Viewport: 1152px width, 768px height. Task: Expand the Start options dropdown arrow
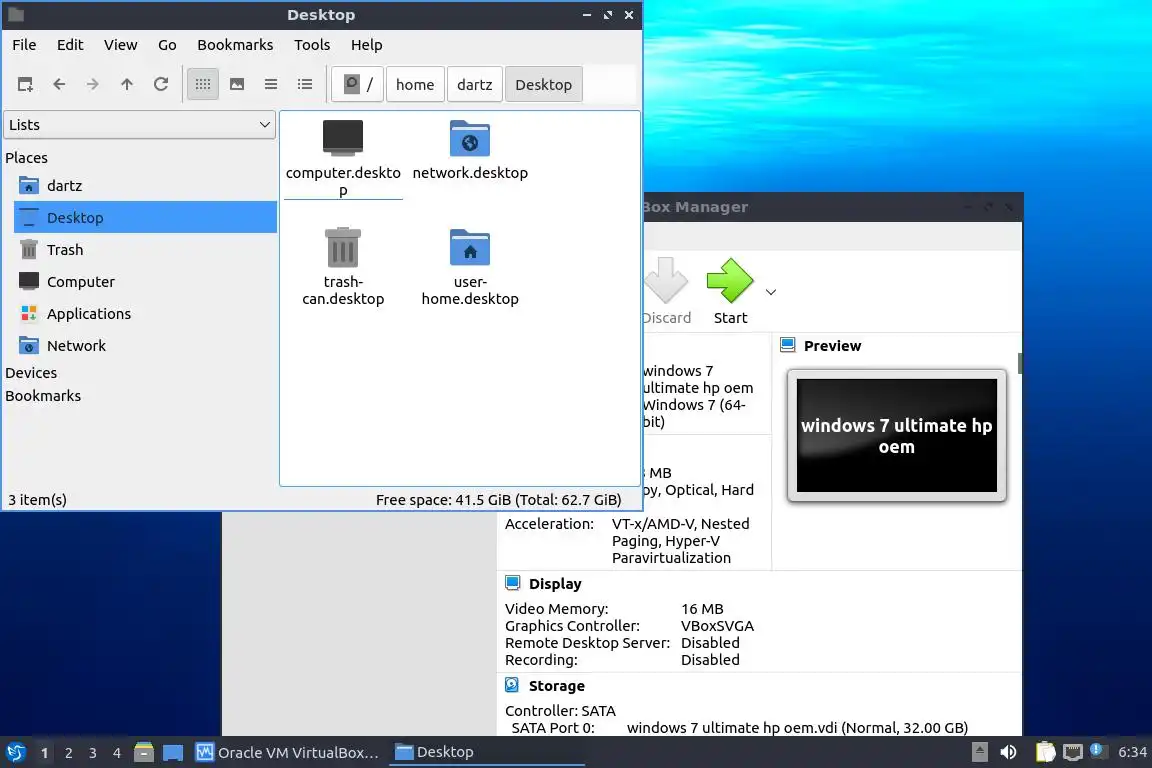[x=771, y=292]
